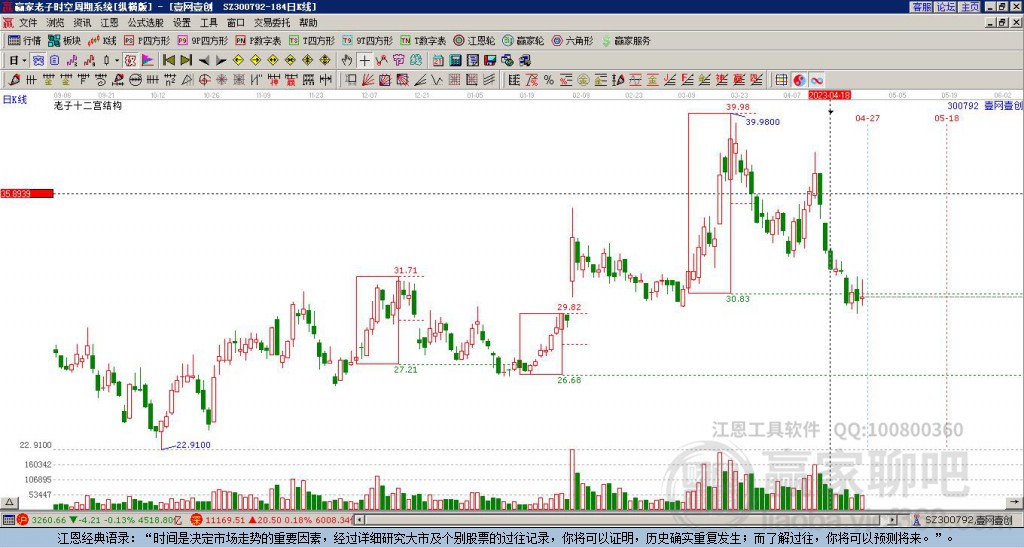Click the 日K线 label
The image size is (1024, 548).
tap(15, 99)
